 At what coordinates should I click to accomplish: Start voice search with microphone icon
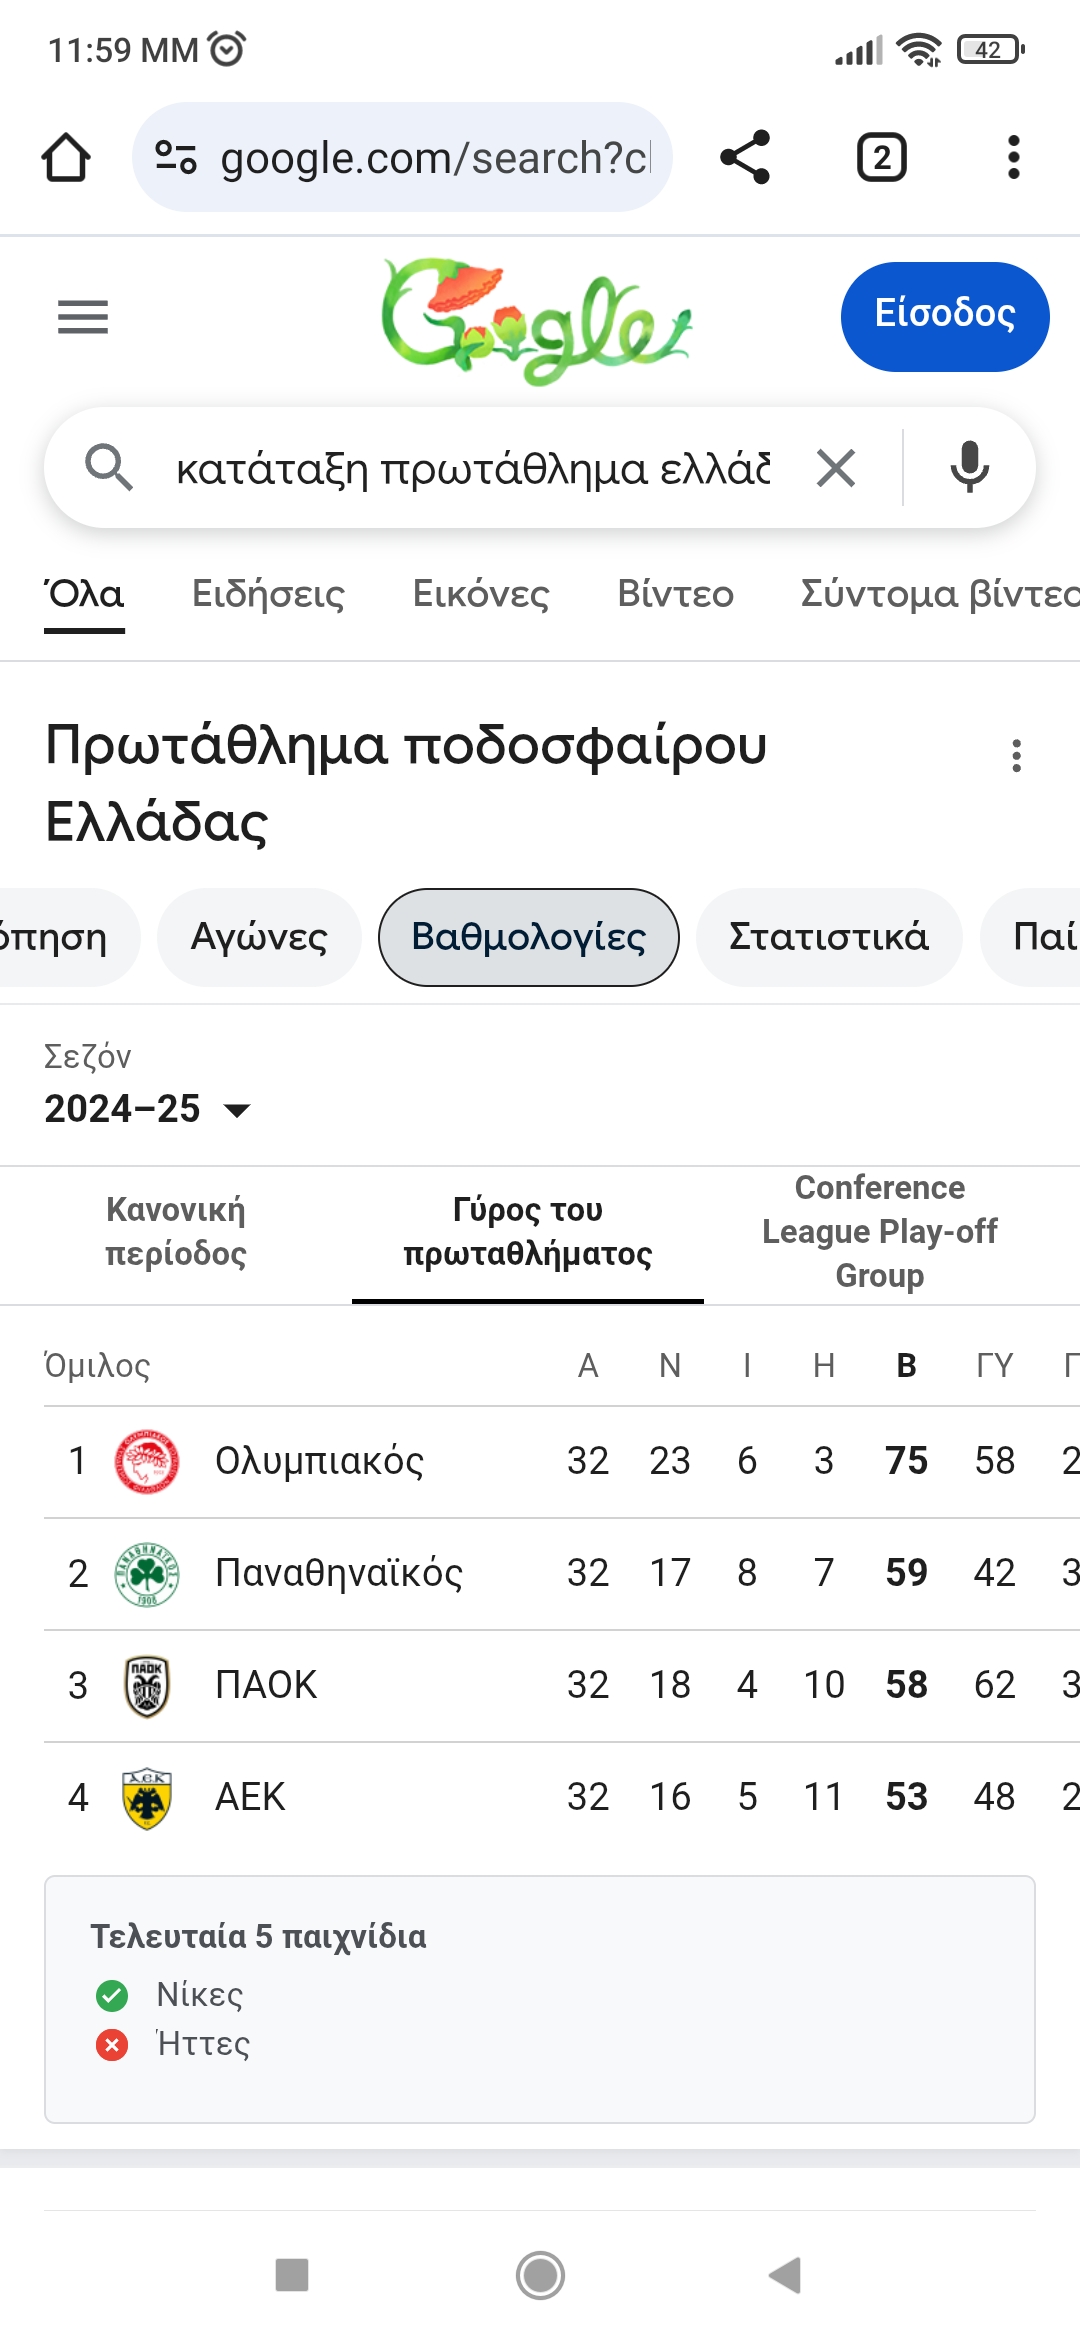(x=969, y=468)
